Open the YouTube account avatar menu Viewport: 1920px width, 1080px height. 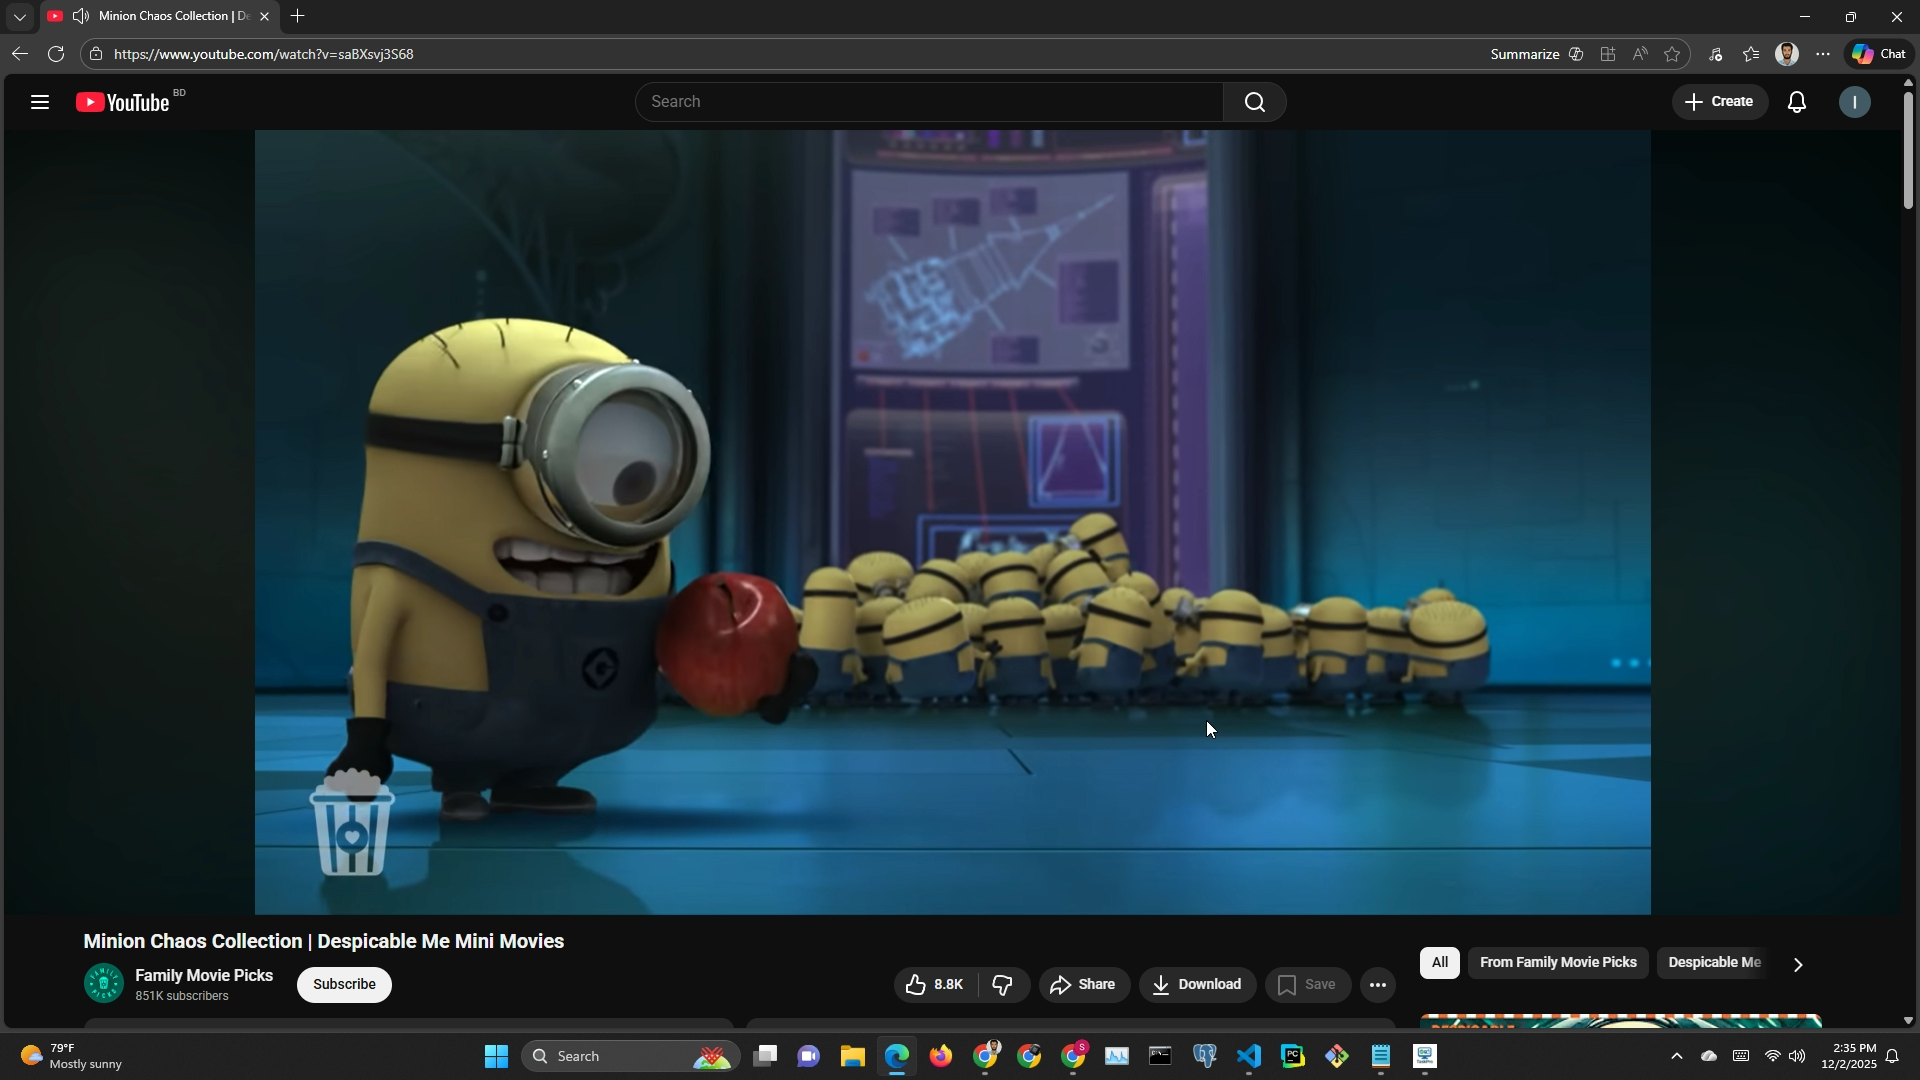coord(1855,102)
